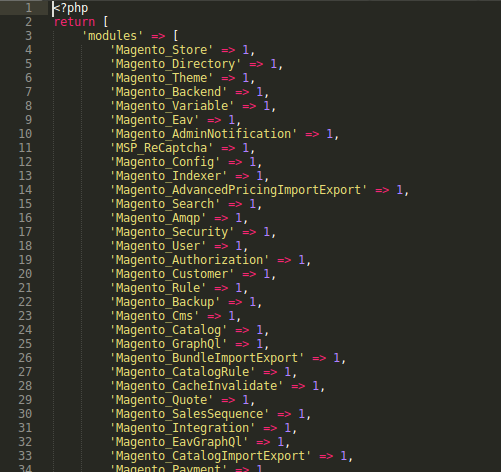This screenshot has height=472, width=501.
Task: Click the 'Magento_Theme' string
Action: (x=162, y=78)
